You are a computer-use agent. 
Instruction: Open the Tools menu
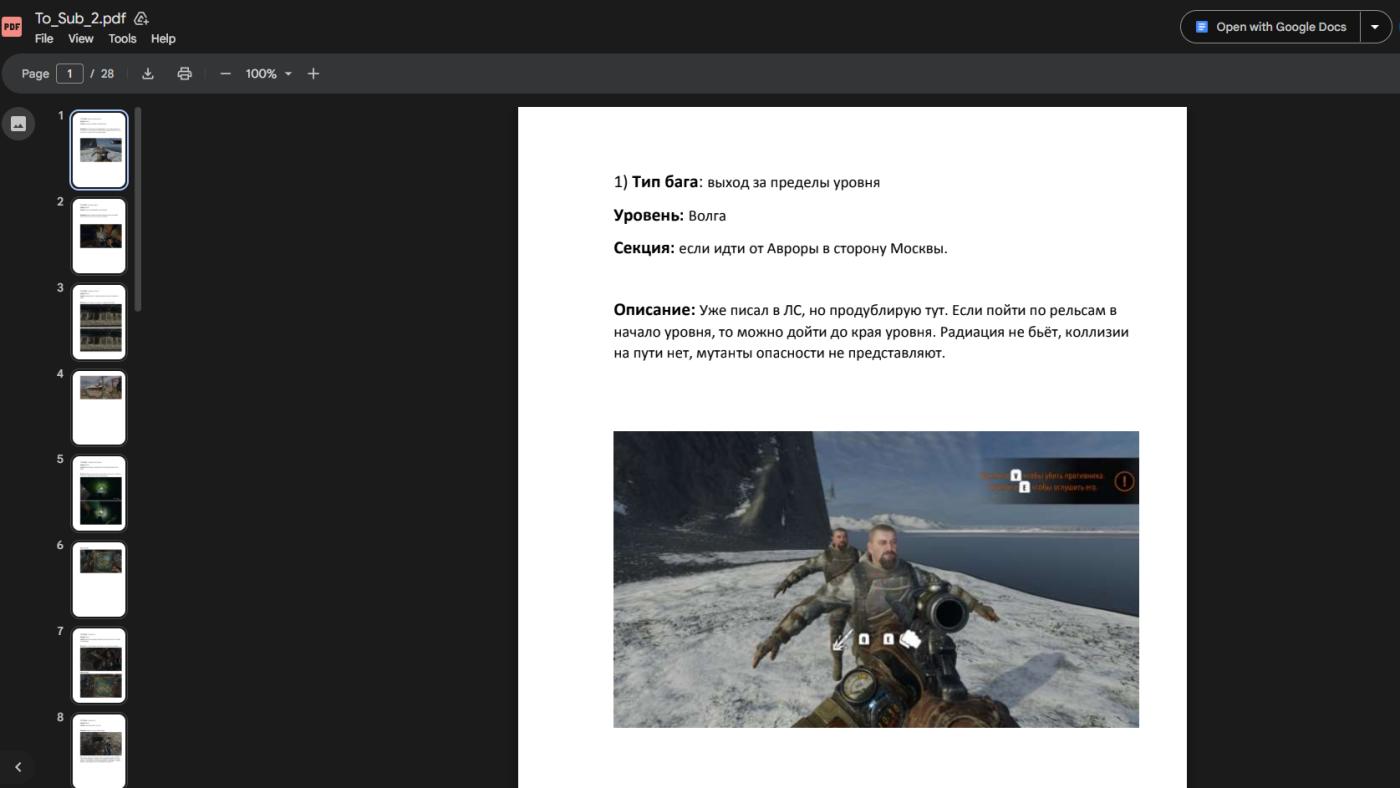tap(122, 39)
